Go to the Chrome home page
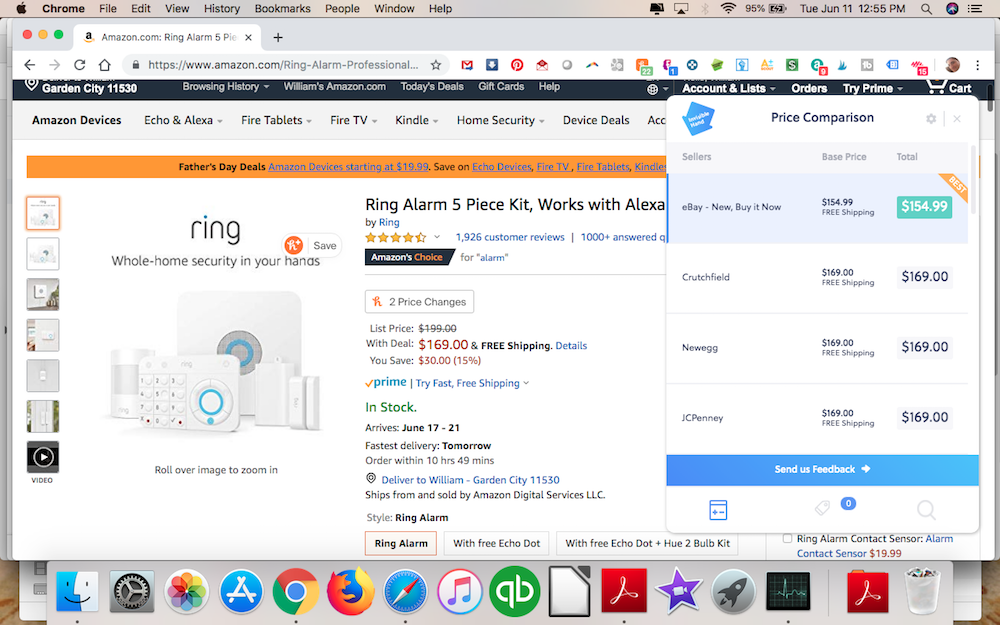 105,64
